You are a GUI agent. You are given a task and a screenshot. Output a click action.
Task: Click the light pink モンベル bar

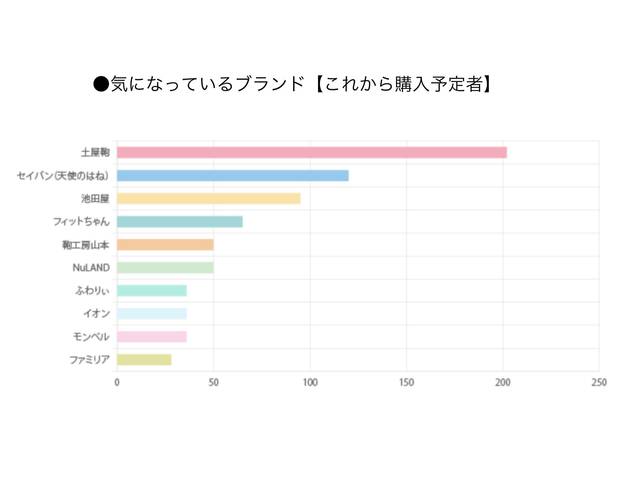click(151, 336)
